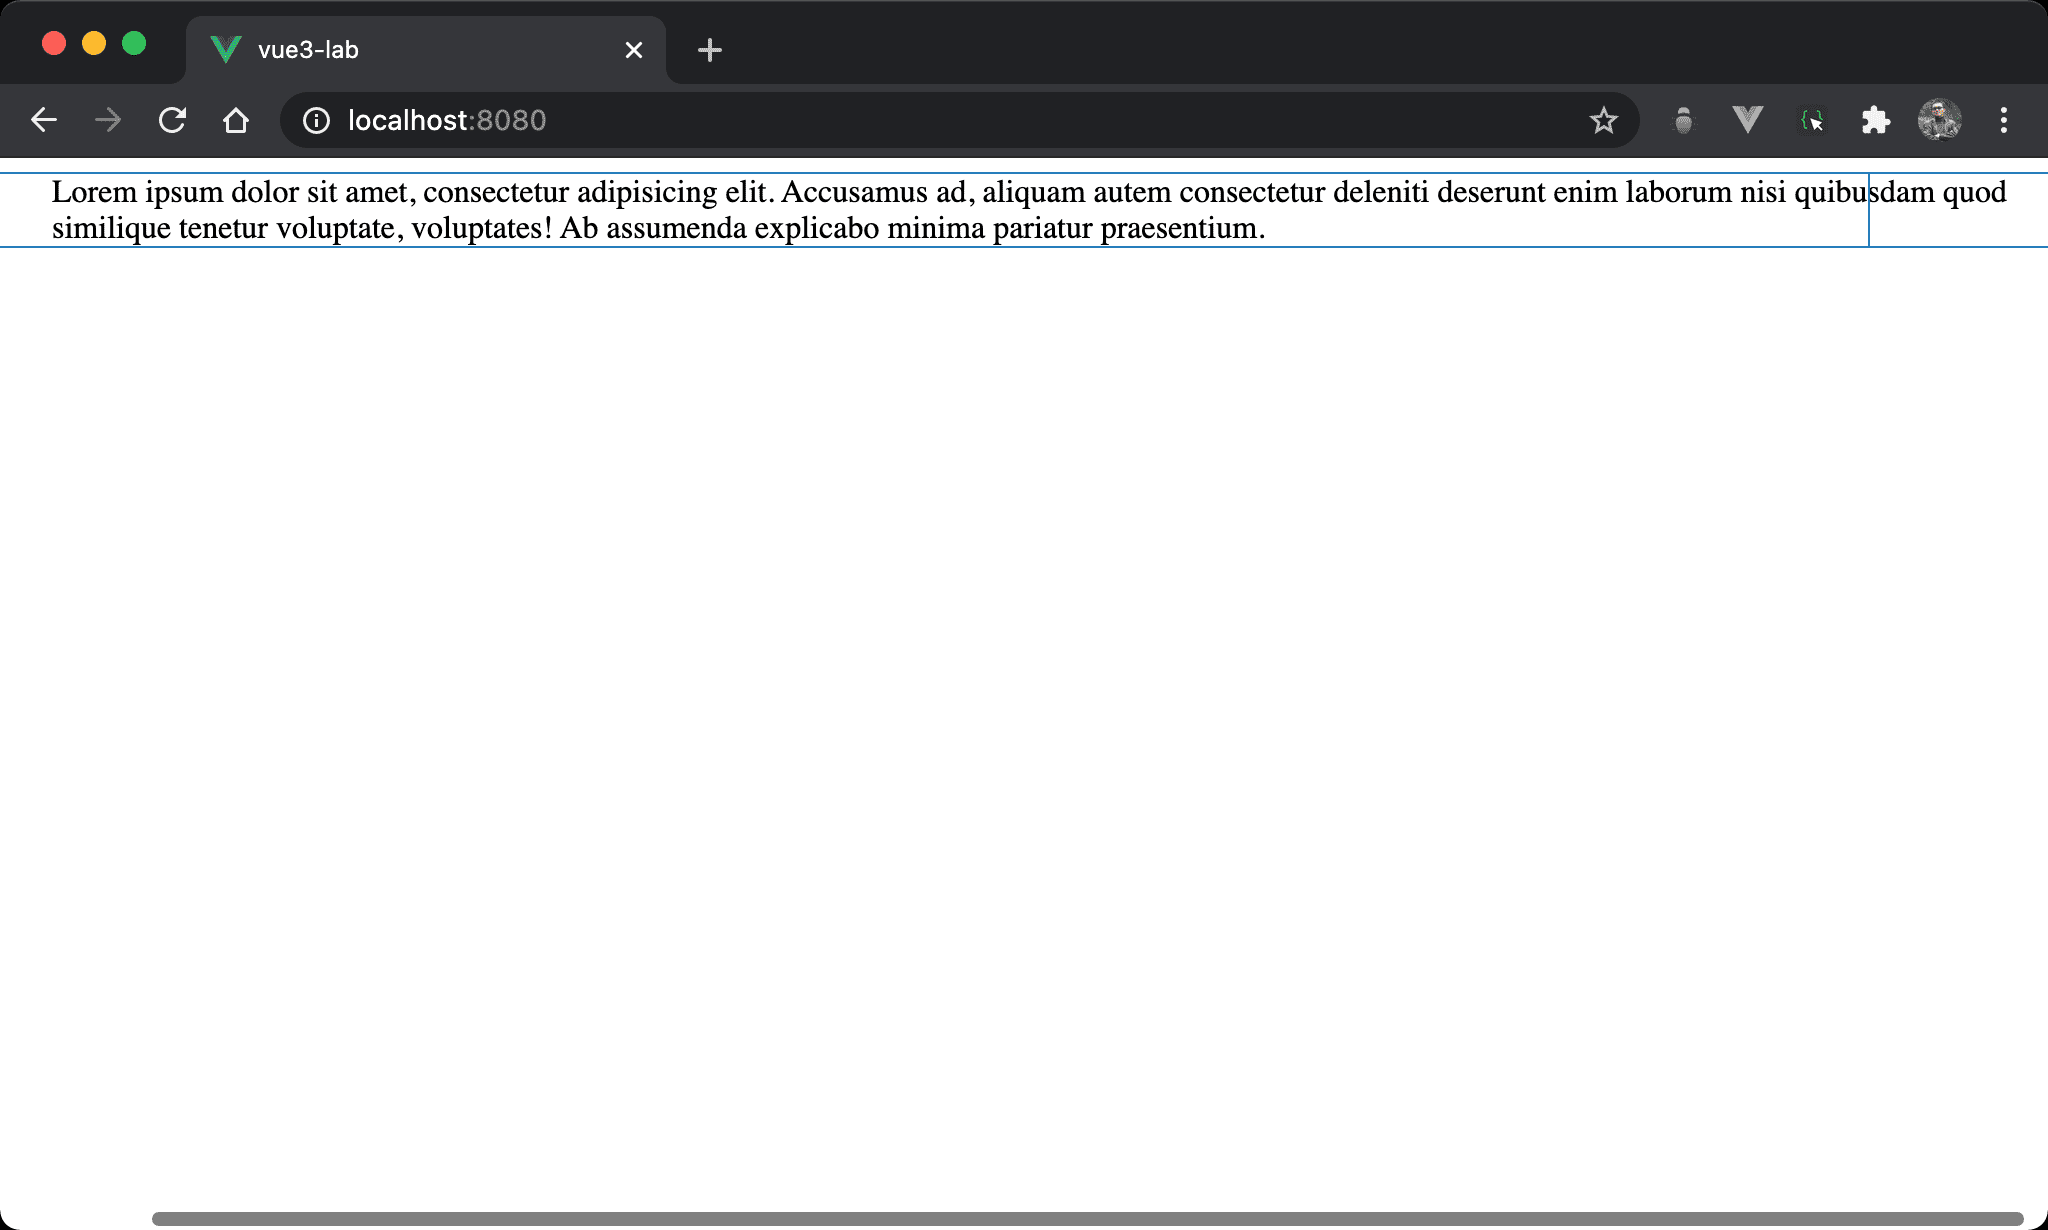Viewport: 2048px width, 1230px height.
Task: Open the Vue devtools extension
Action: (x=1747, y=121)
